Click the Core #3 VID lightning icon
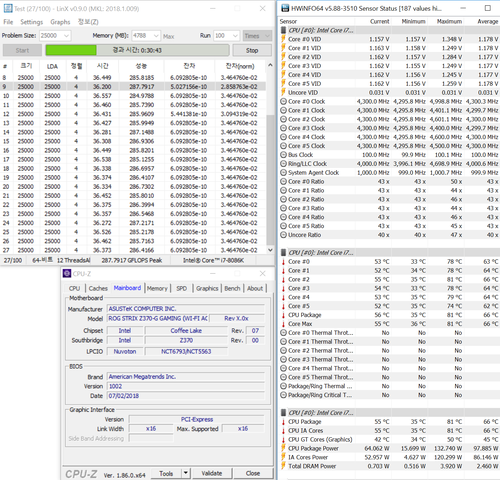 click(x=283, y=66)
